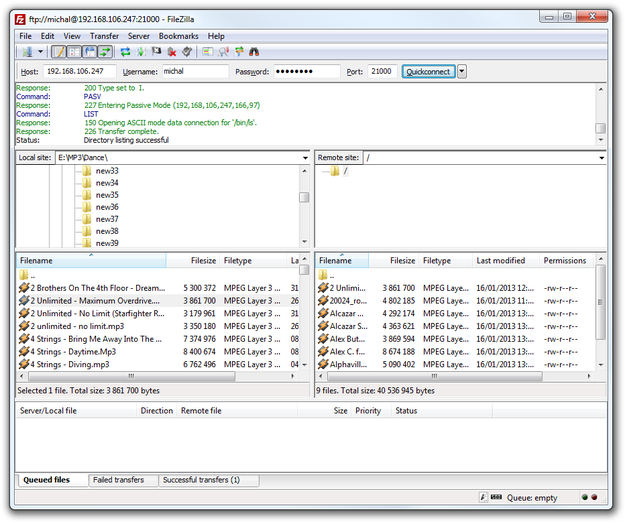Toggle message log display

click(x=59, y=52)
